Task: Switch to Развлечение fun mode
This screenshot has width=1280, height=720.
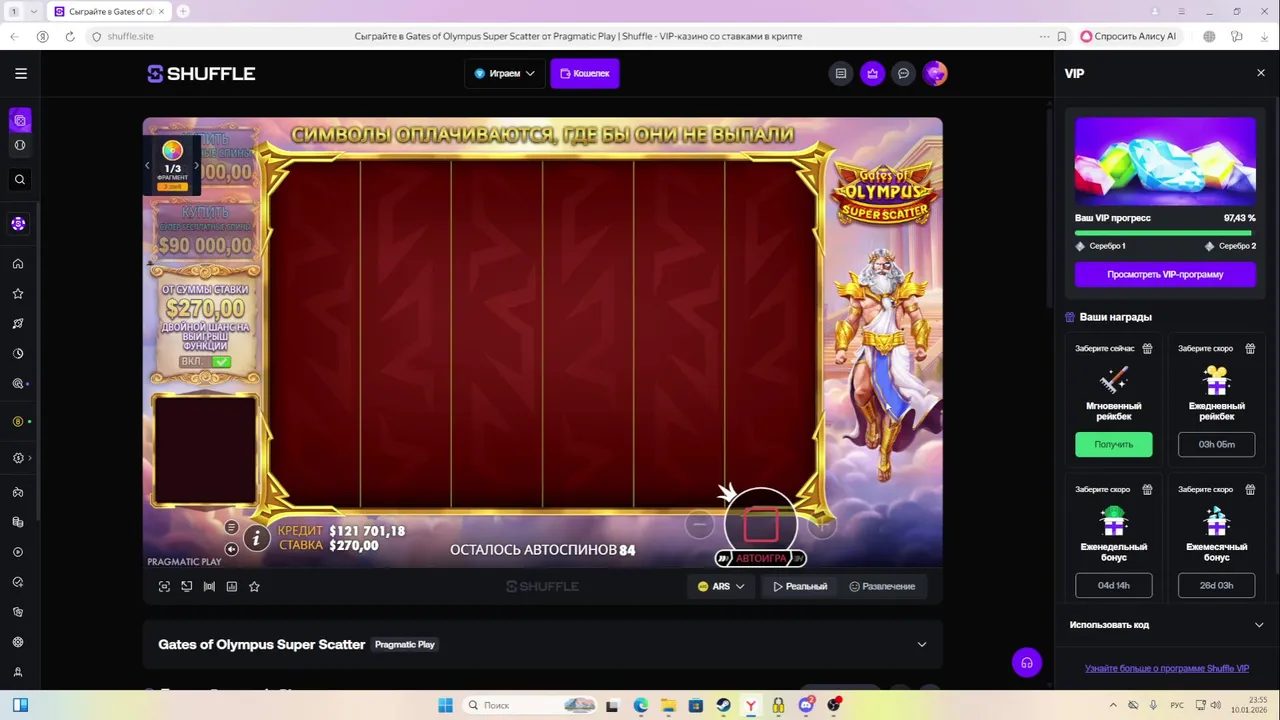Action: coord(882,587)
